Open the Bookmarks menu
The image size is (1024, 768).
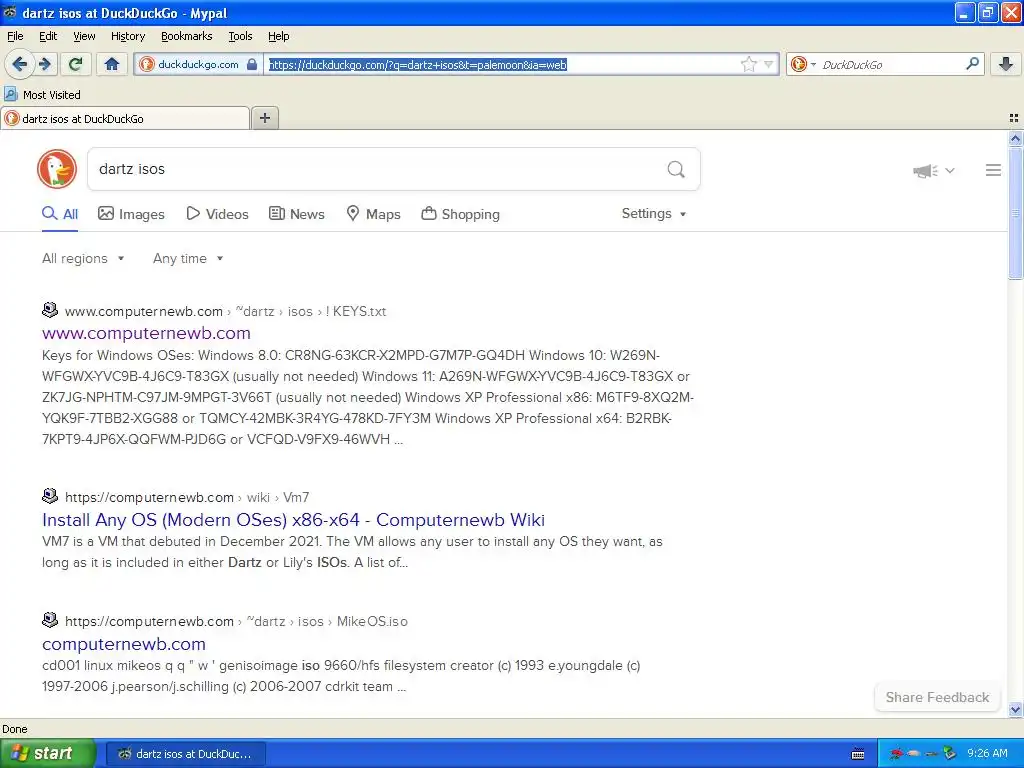[187, 36]
